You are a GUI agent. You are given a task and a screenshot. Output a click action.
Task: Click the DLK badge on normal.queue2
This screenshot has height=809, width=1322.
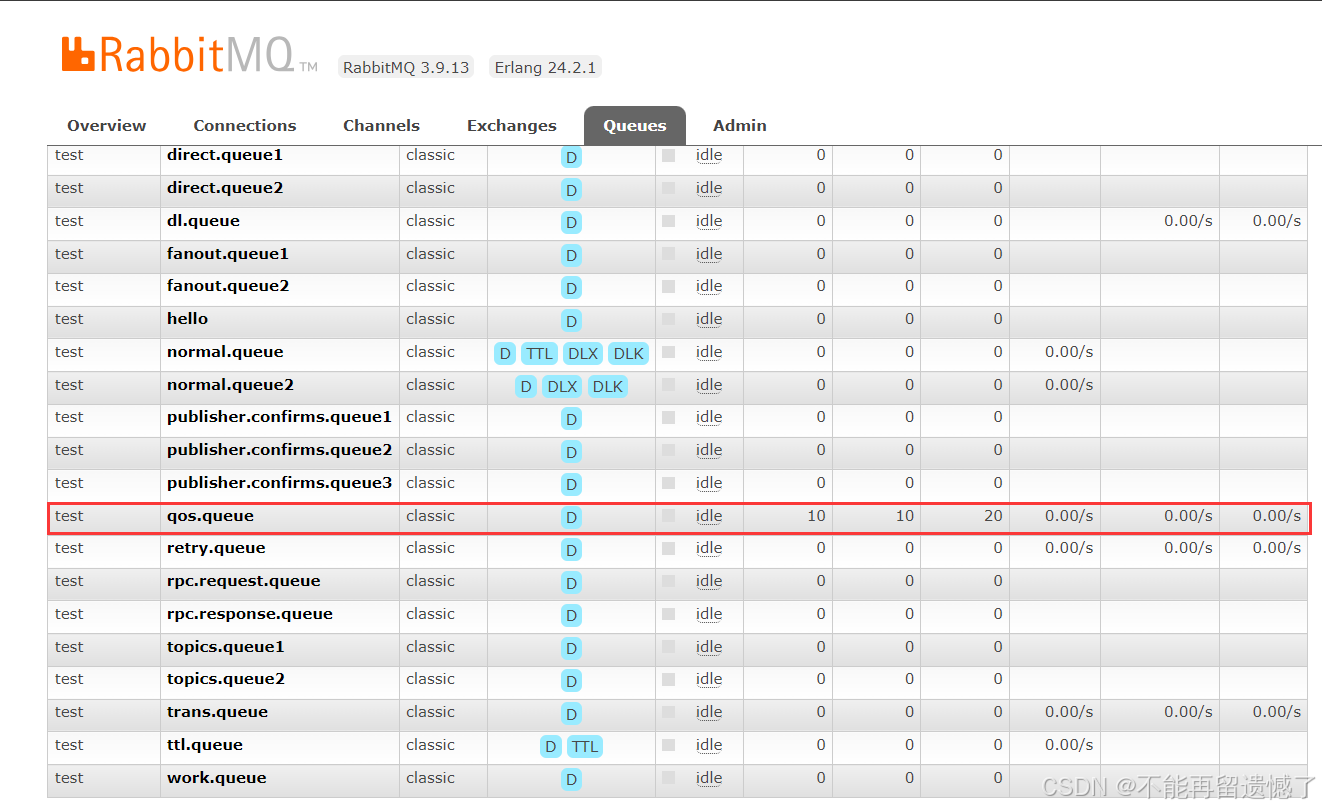pos(608,386)
